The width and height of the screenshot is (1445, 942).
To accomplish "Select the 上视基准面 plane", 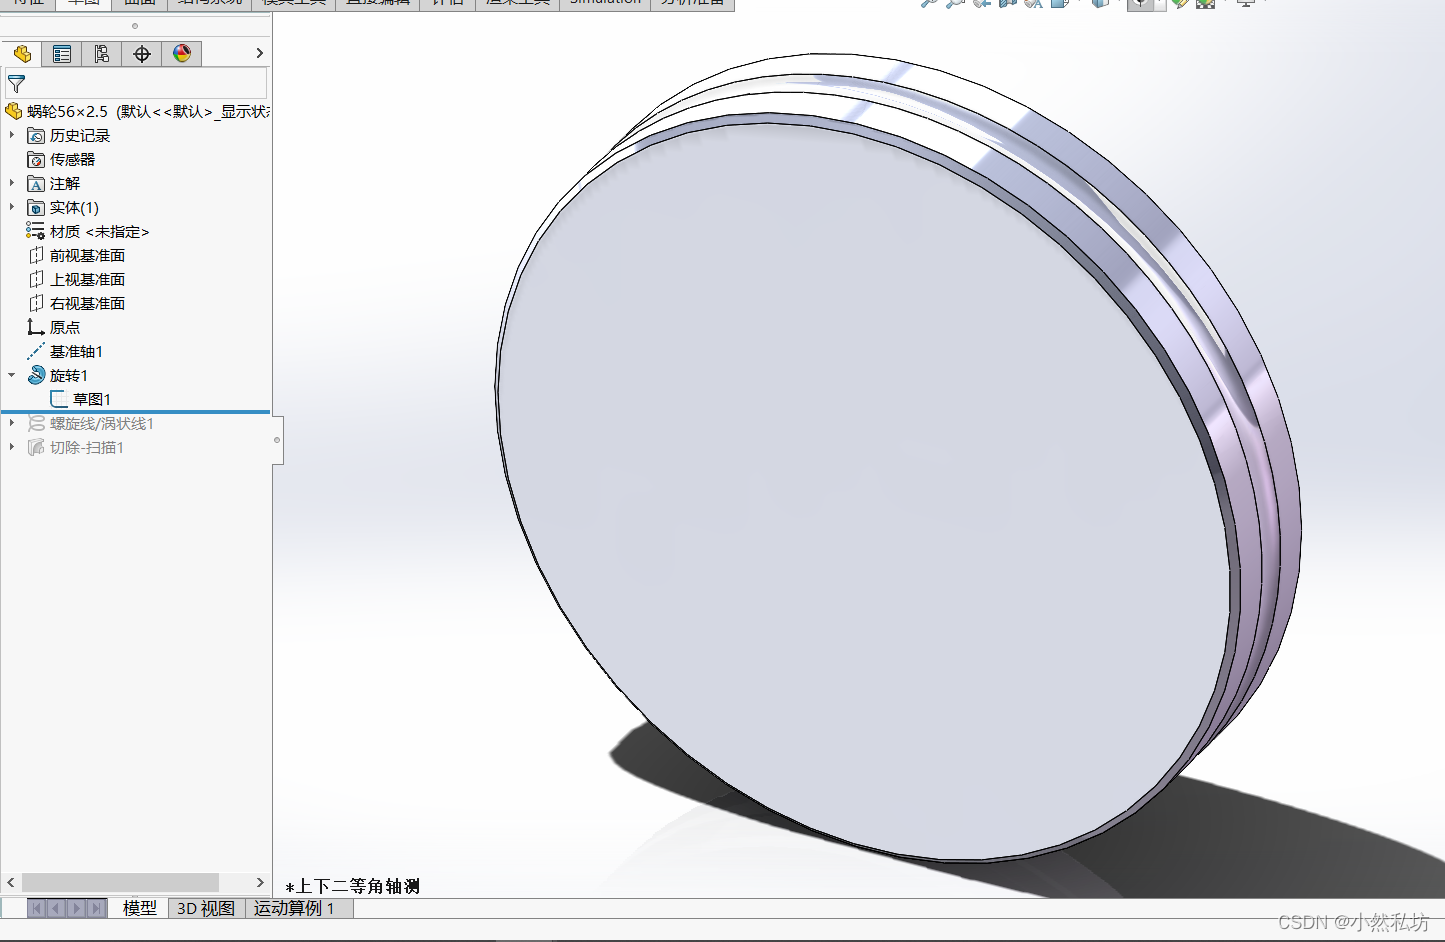I will pyautogui.click(x=87, y=280).
